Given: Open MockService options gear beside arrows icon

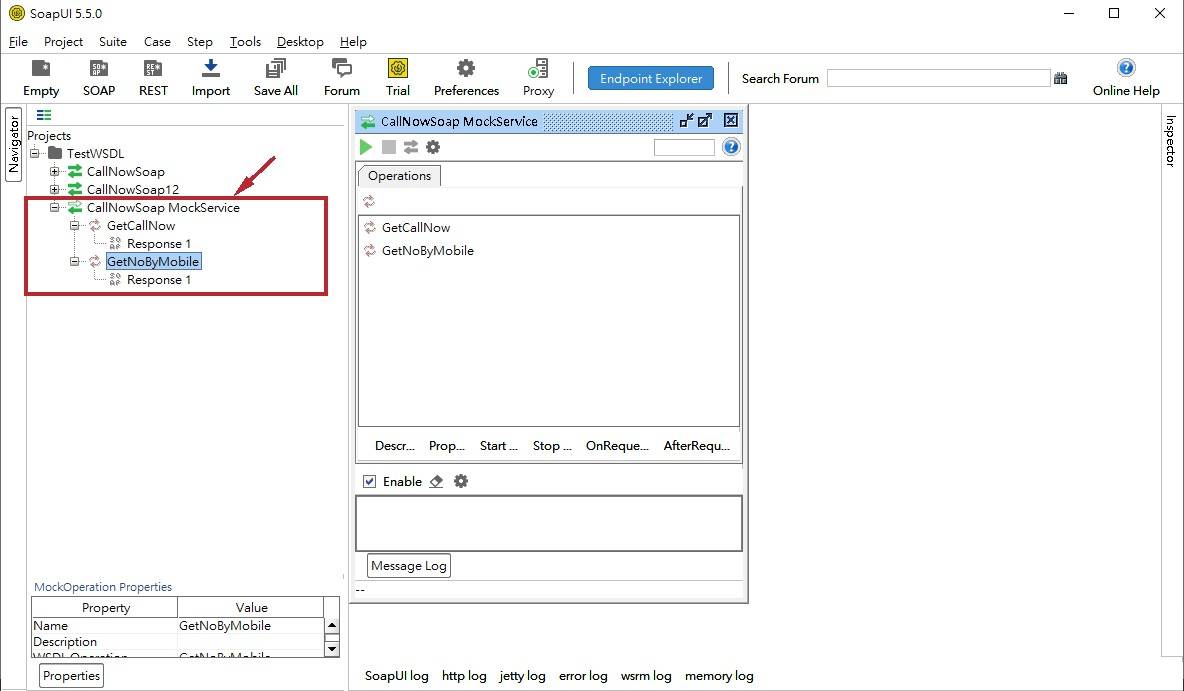Looking at the screenshot, I should [433, 147].
